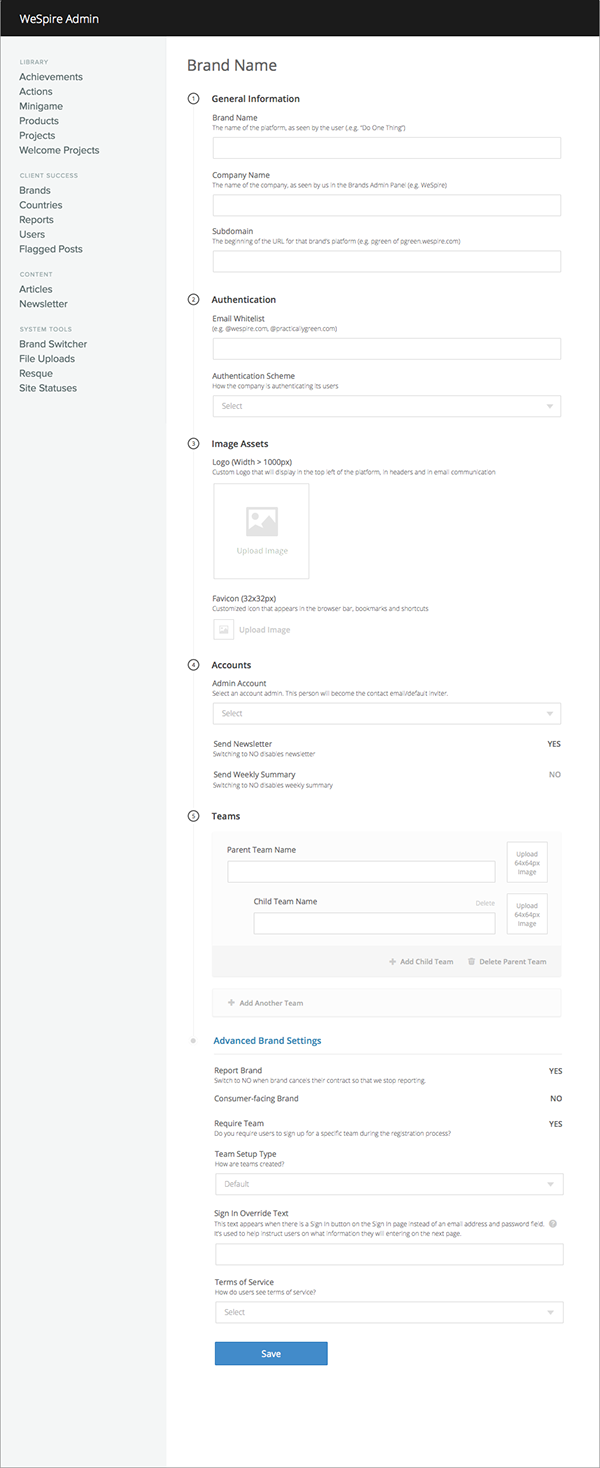Image resolution: width=600 pixels, height=1468 pixels.
Task: Click the Email Whitelist input field
Action: click(x=387, y=349)
